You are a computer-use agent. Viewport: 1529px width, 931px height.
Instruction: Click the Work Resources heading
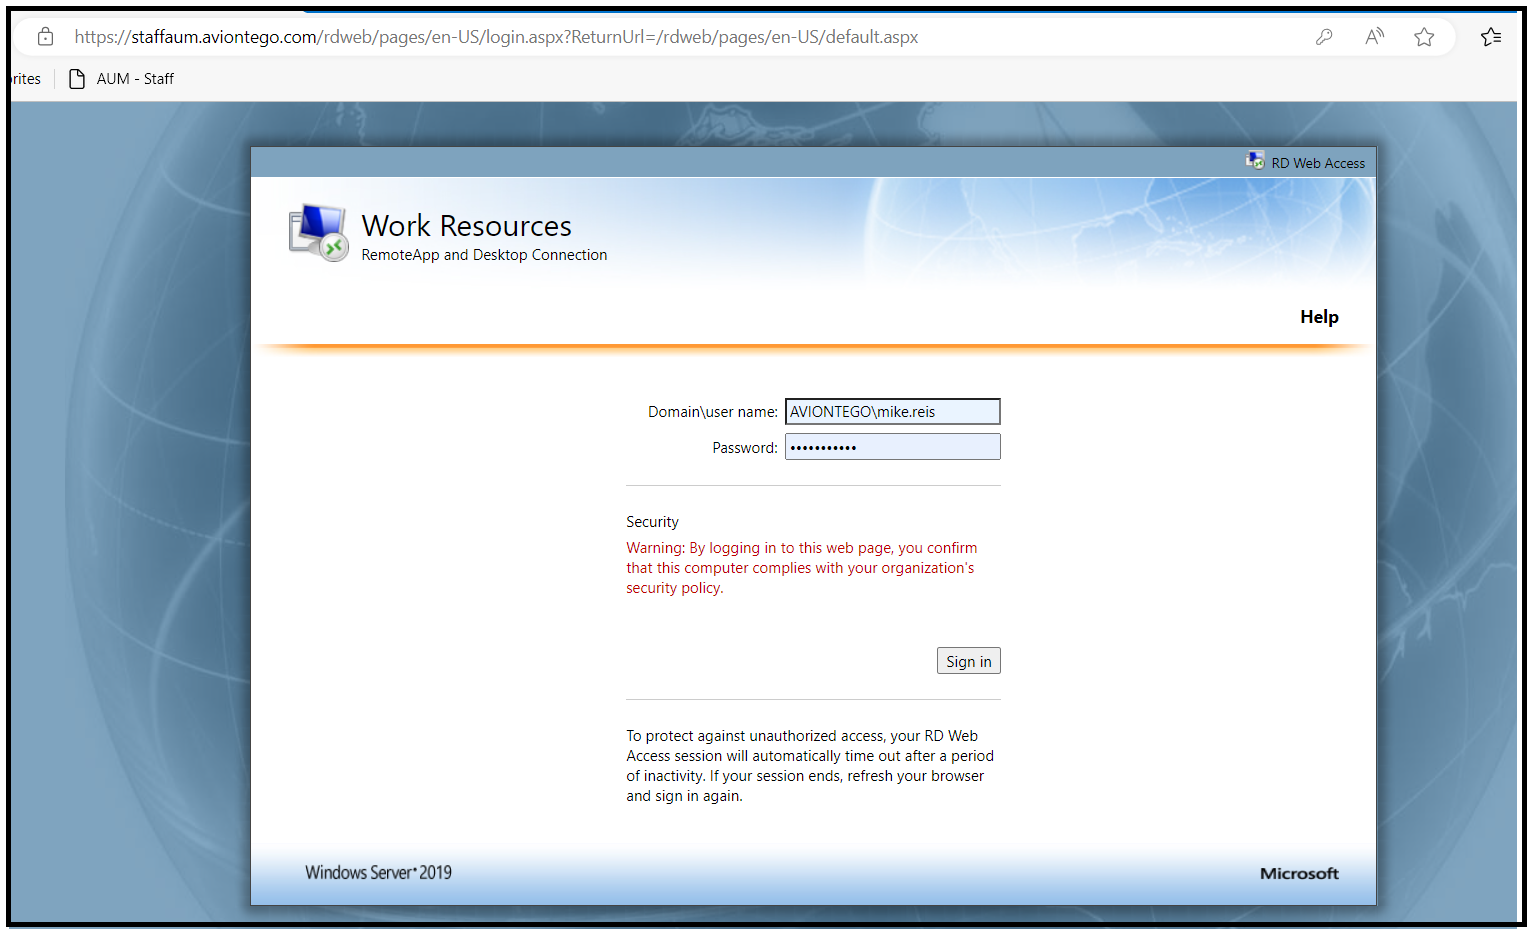tap(466, 226)
